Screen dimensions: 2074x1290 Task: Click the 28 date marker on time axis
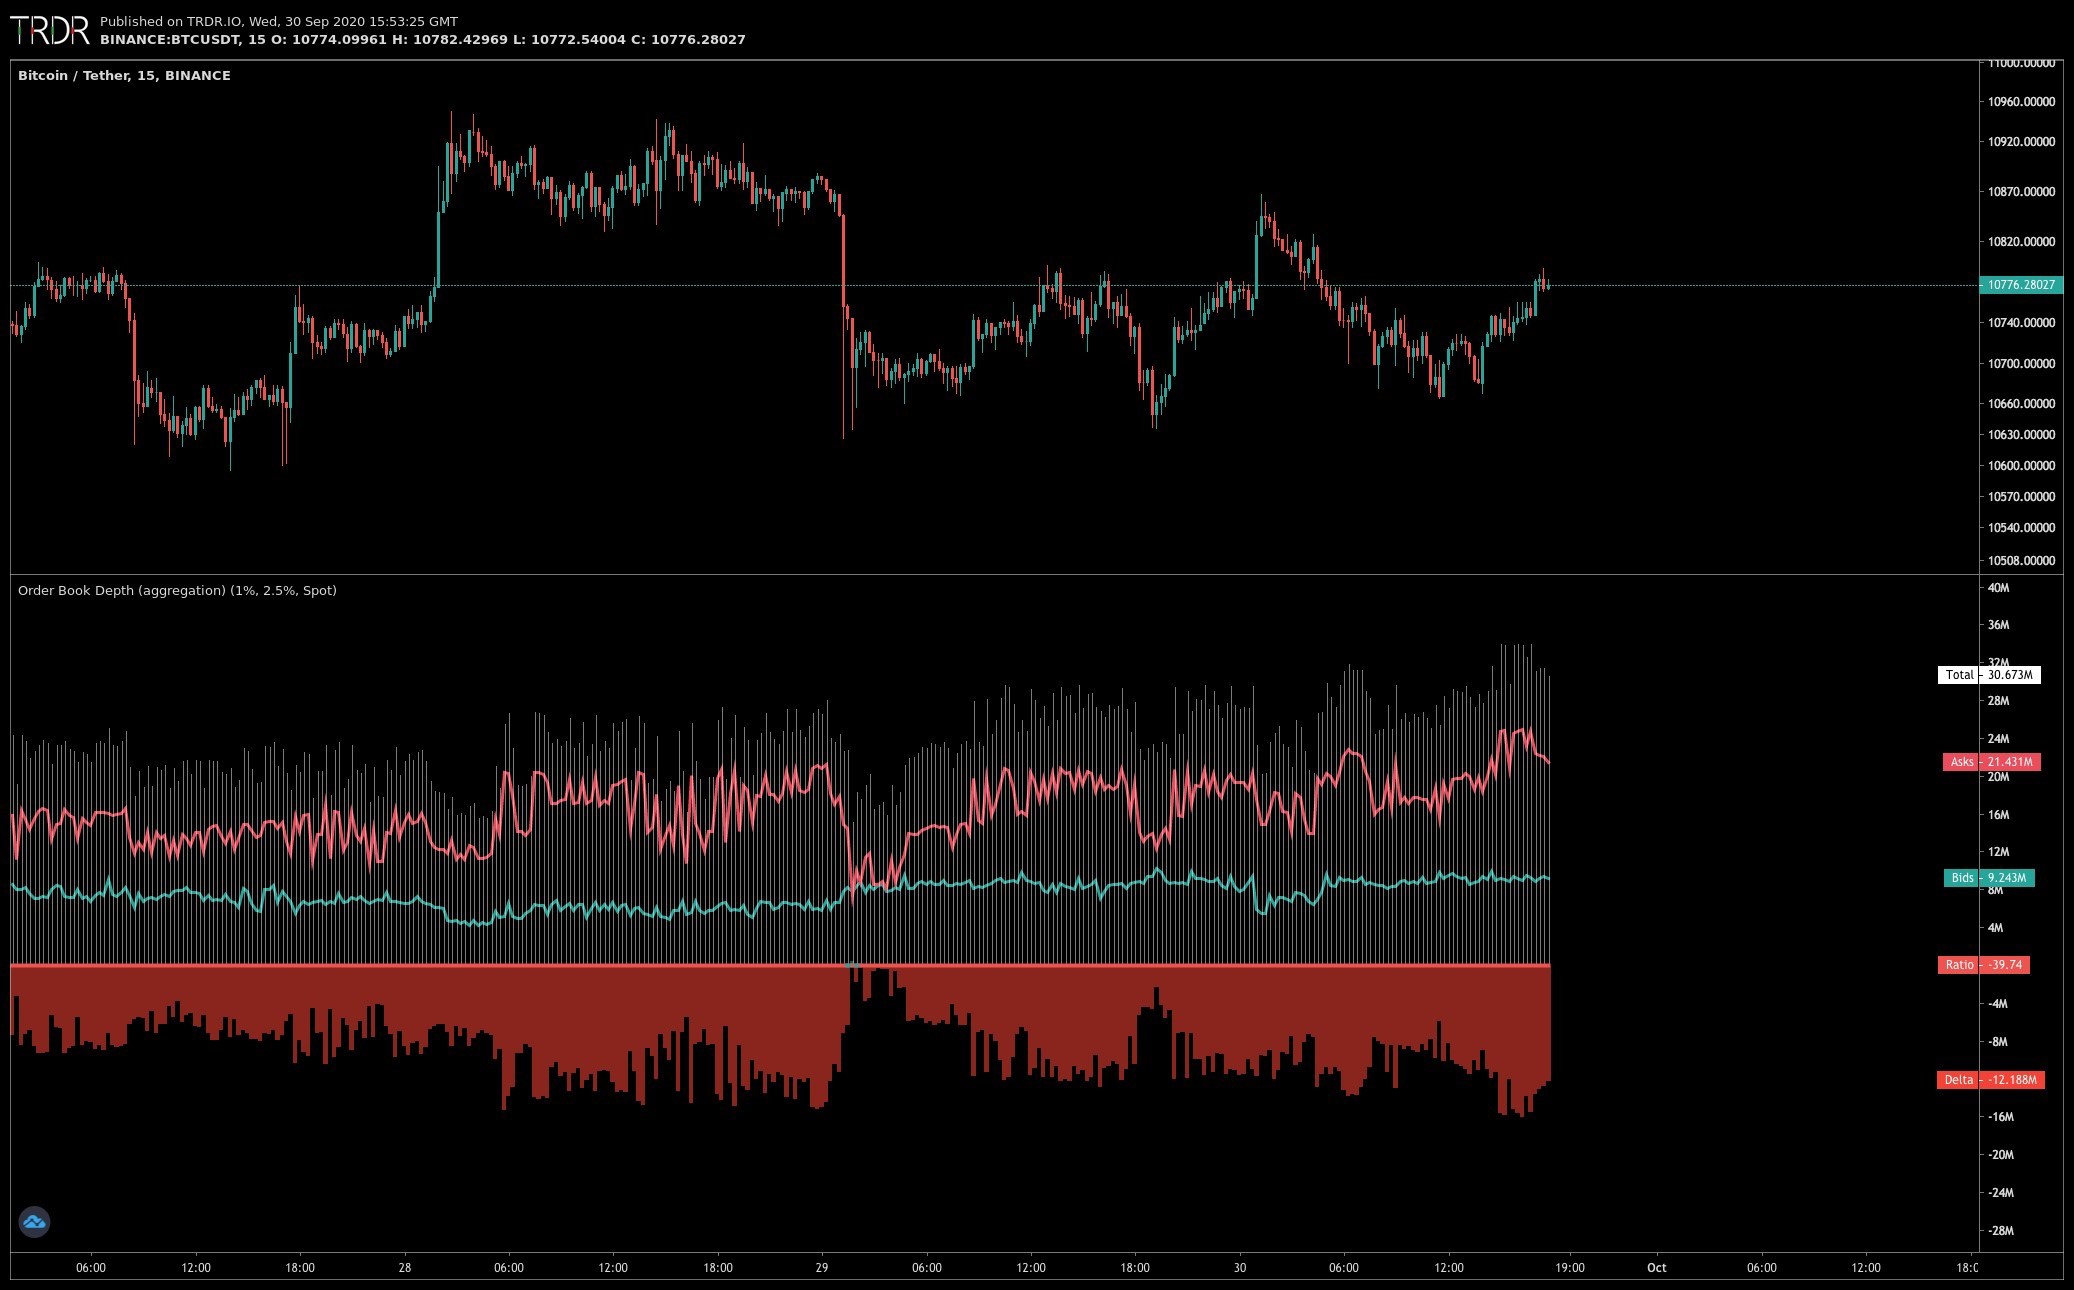pyautogui.click(x=404, y=1268)
